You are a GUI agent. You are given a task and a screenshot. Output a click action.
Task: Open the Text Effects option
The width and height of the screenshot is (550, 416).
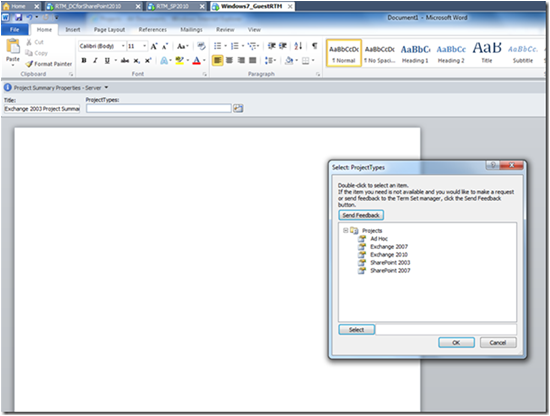click(x=164, y=61)
